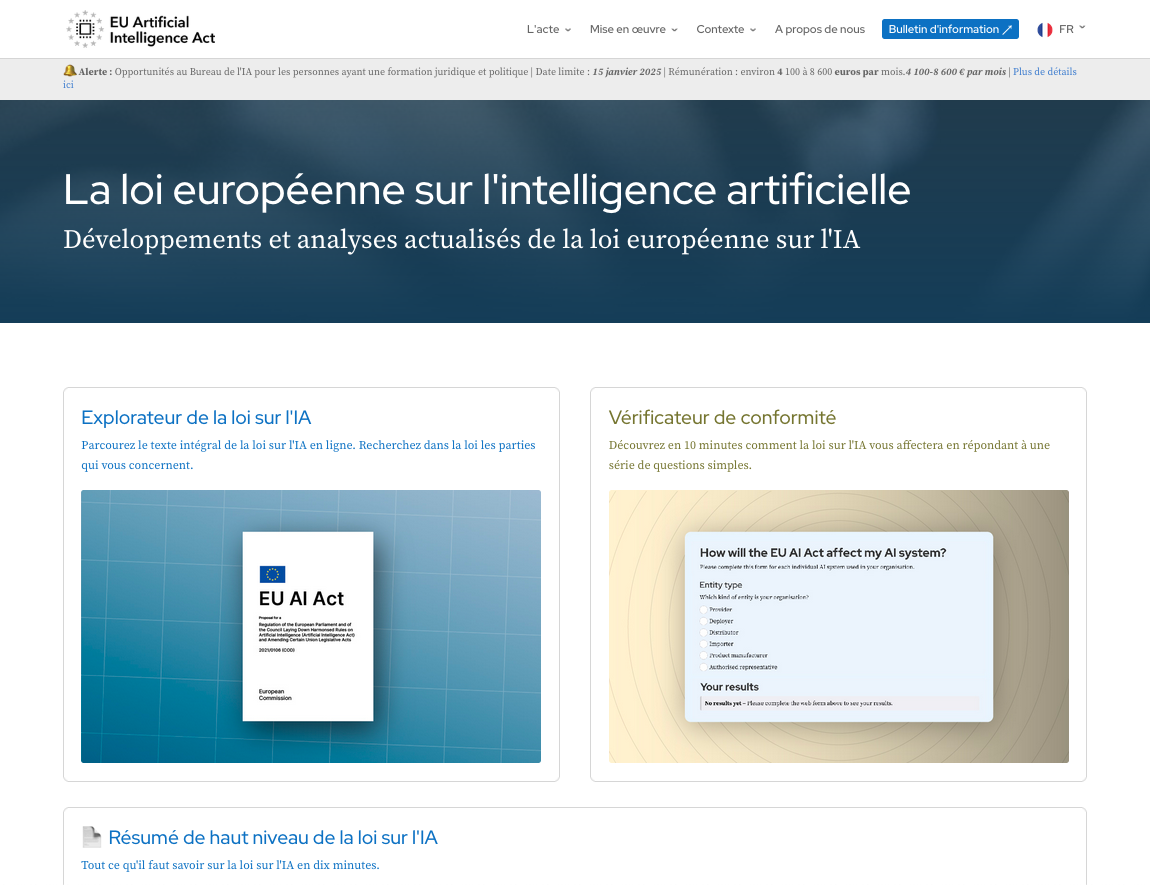Image resolution: width=1150 pixels, height=885 pixels.
Task: Select the Provider radio option
Action: [x=703, y=609]
